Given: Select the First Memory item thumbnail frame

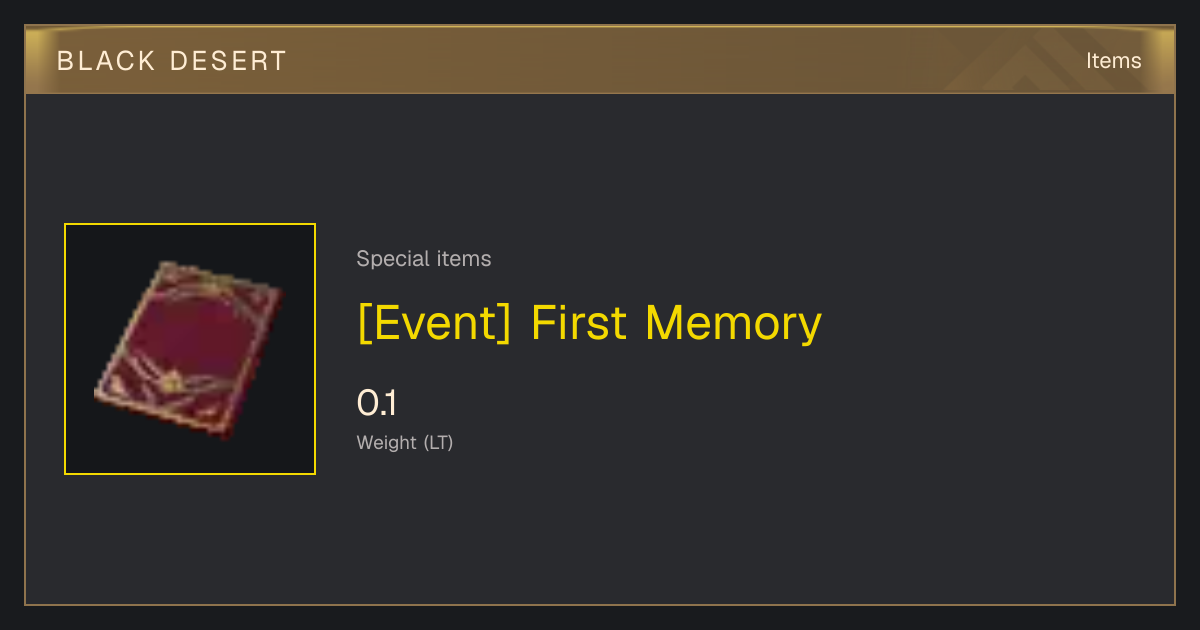Looking at the screenshot, I should (190, 349).
